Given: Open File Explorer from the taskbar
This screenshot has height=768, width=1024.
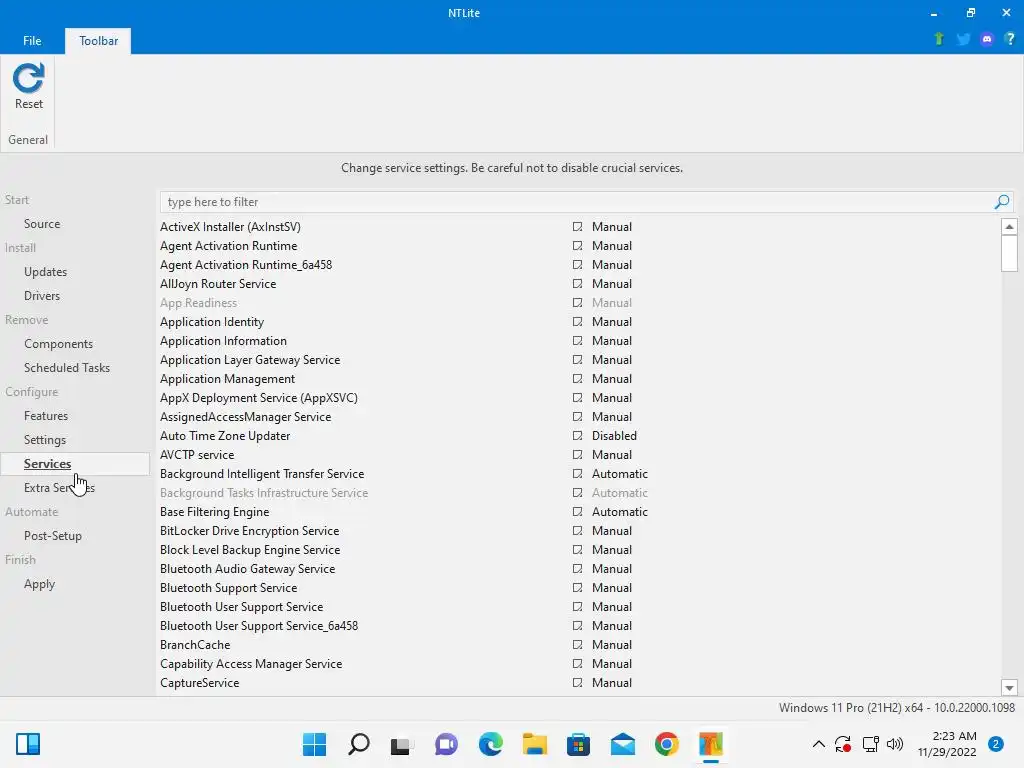Looking at the screenshot, I should (534, 744).
